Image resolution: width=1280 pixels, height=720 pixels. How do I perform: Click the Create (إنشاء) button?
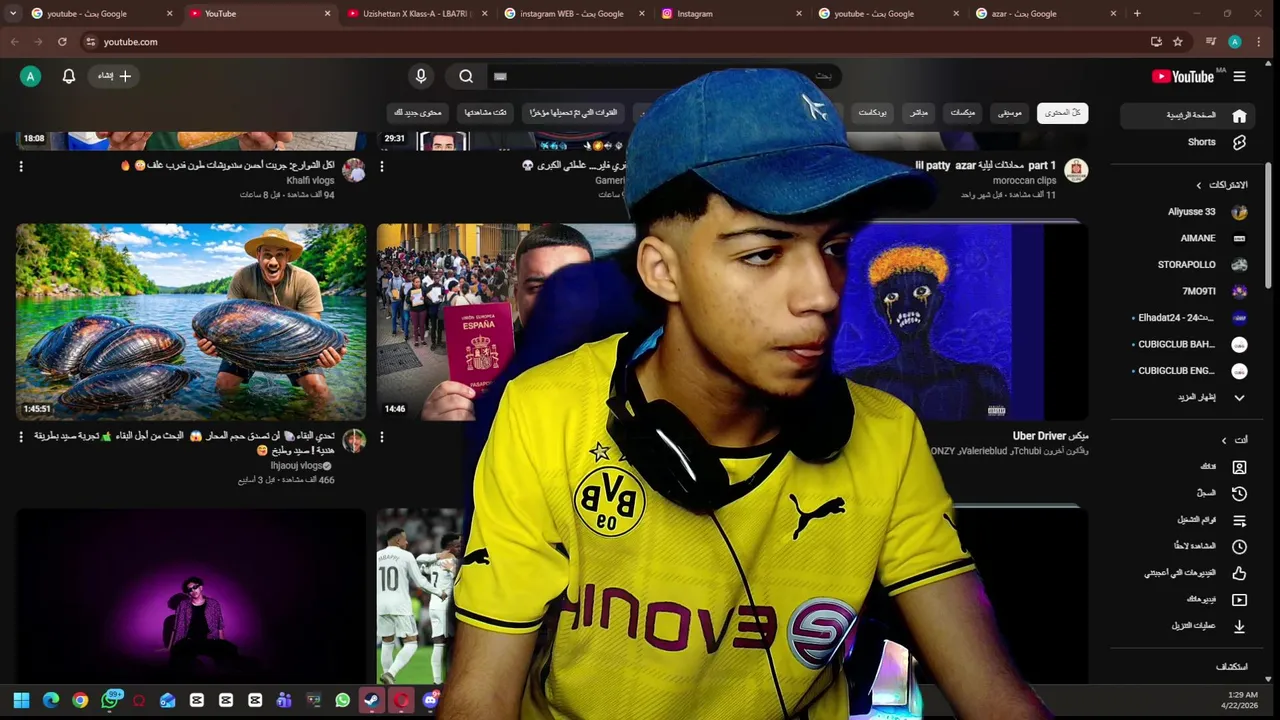point(114,76)
